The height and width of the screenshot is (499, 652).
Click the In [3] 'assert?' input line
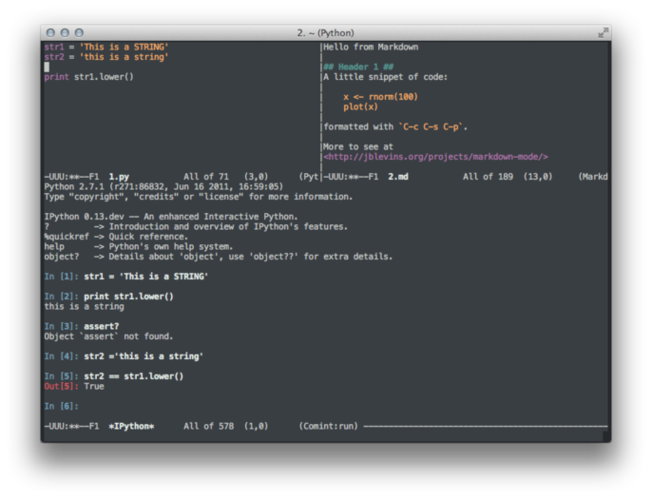(102, 326)
